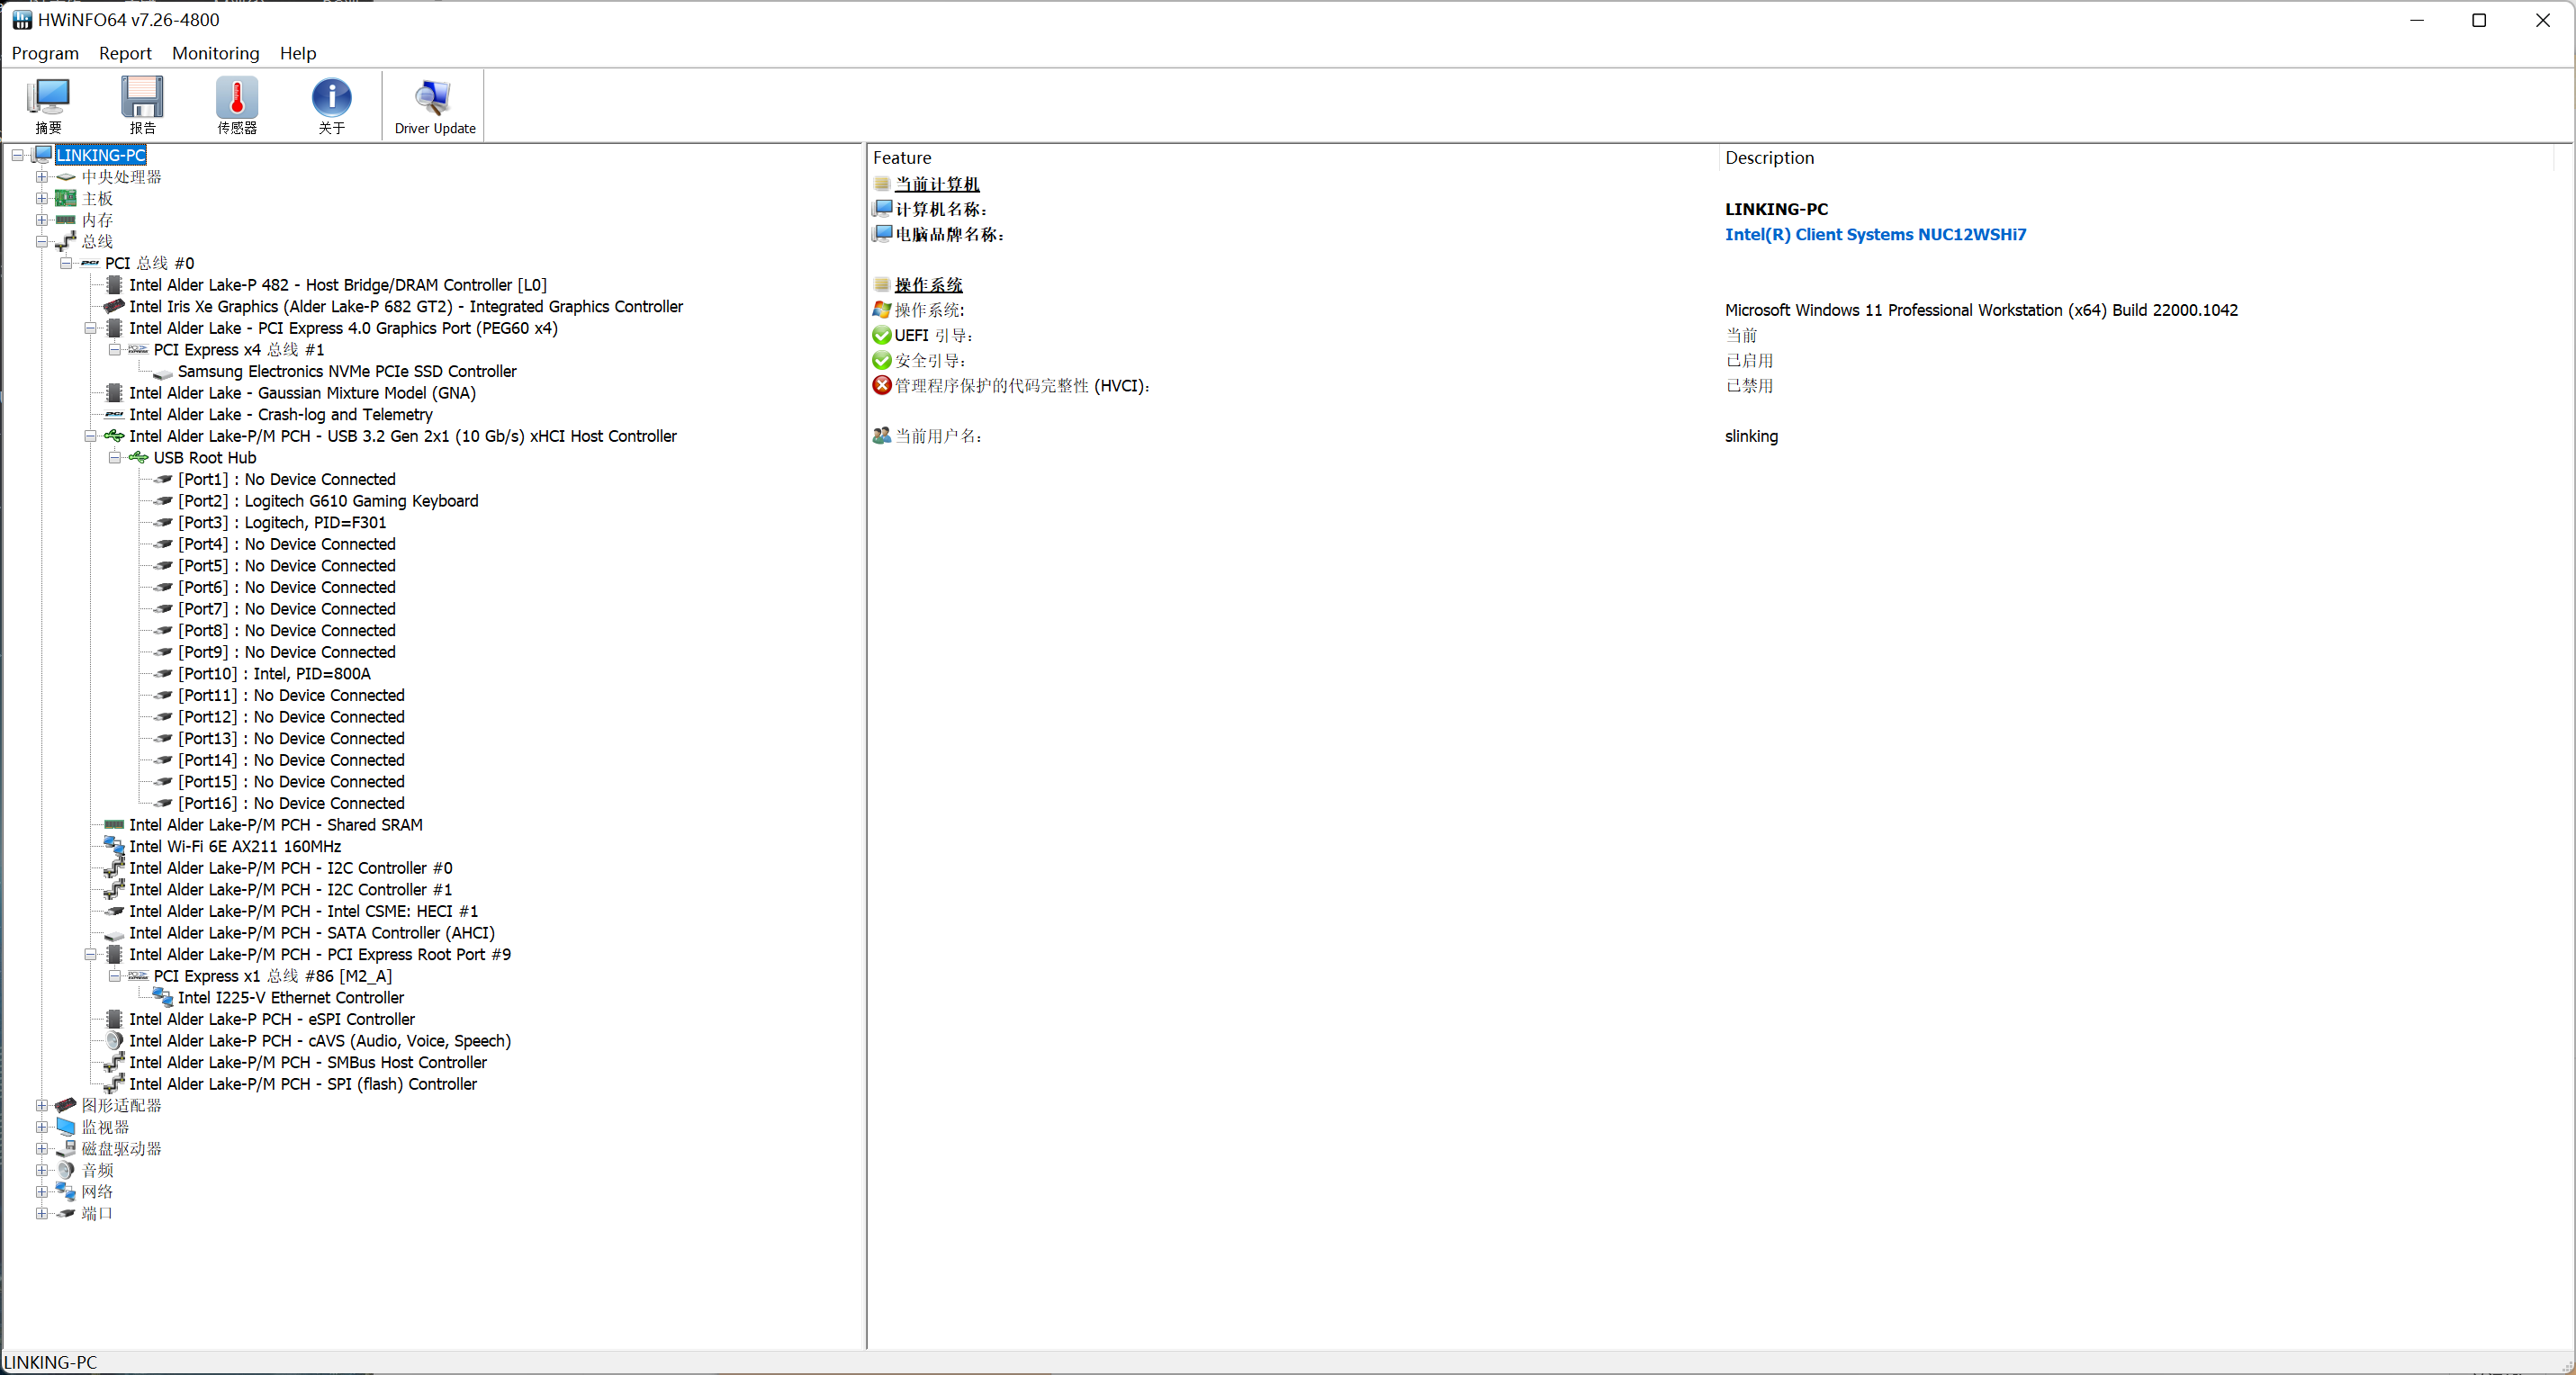This screenshot has width=2576, height=1375.
Task: Collapse the PCI 总线 #0 node
Action: coord(66,264)
